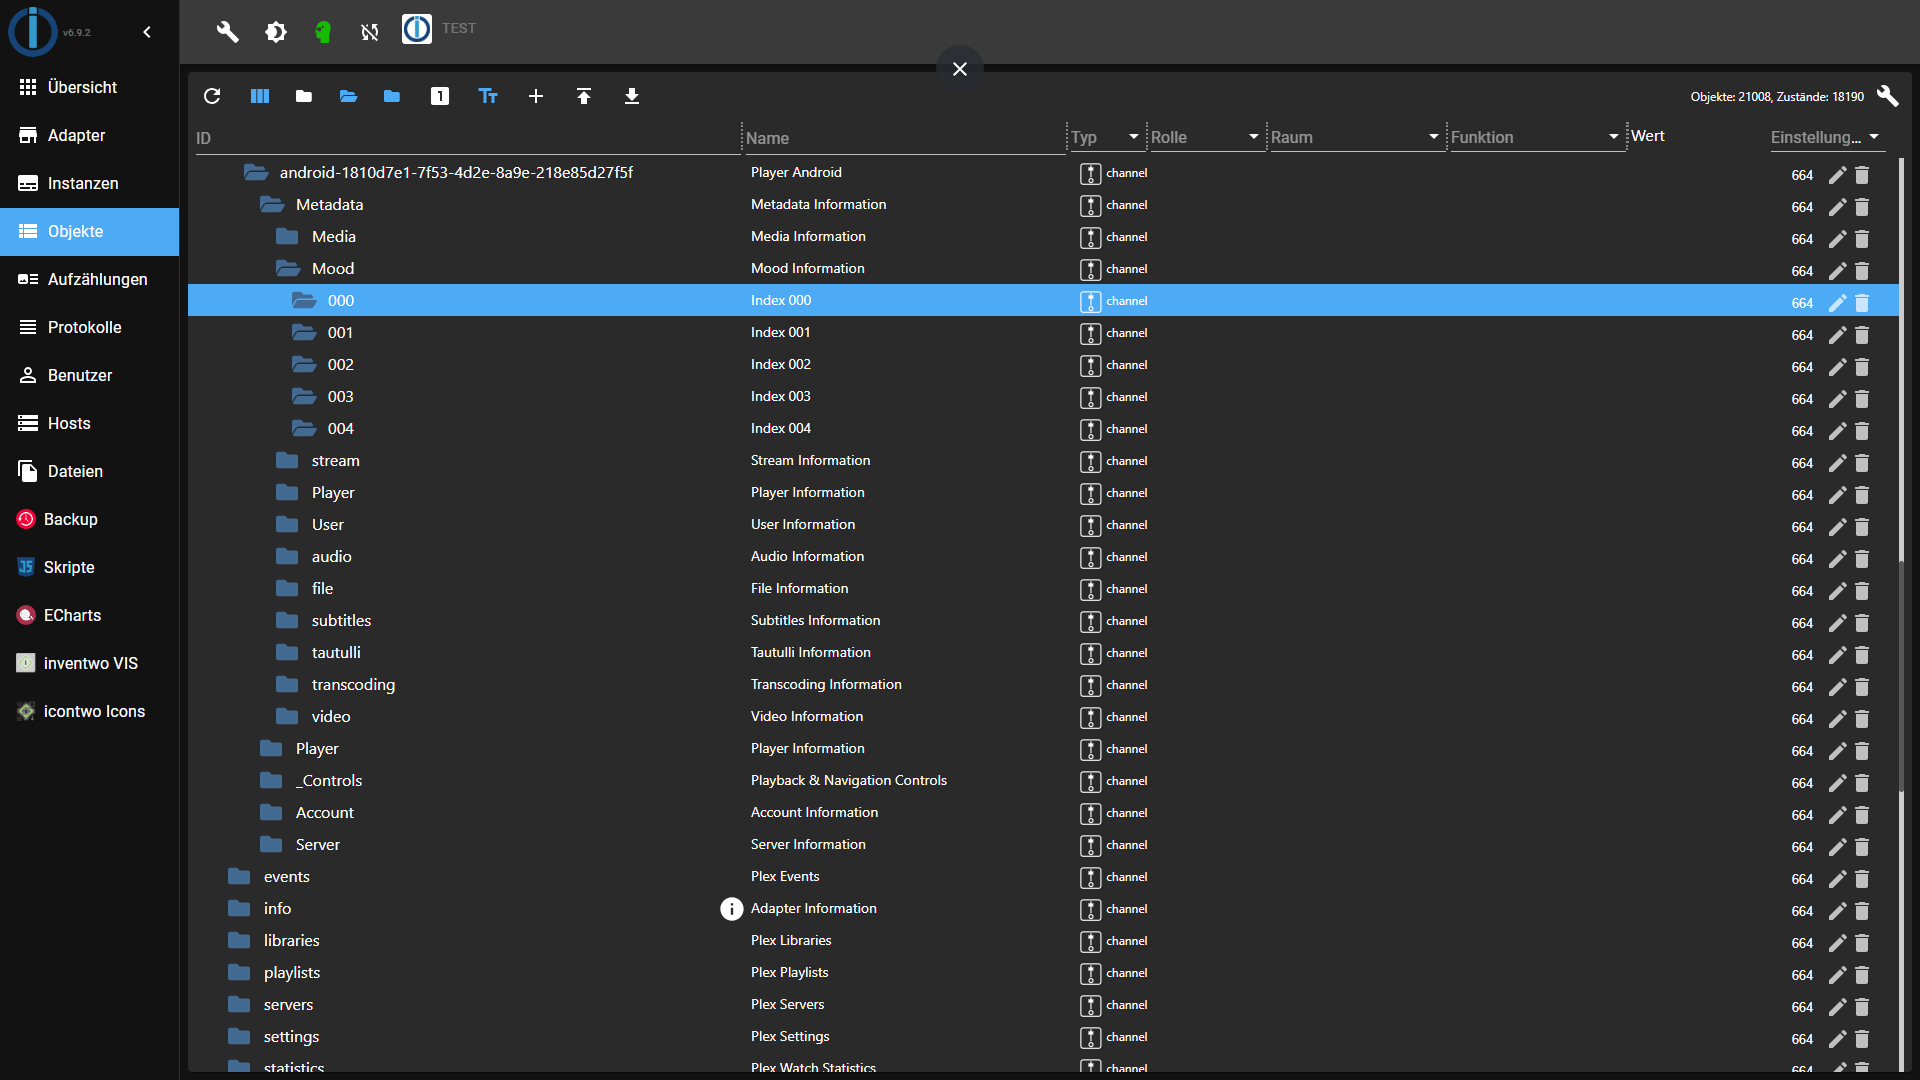Expand the transcoding folder

287,684
